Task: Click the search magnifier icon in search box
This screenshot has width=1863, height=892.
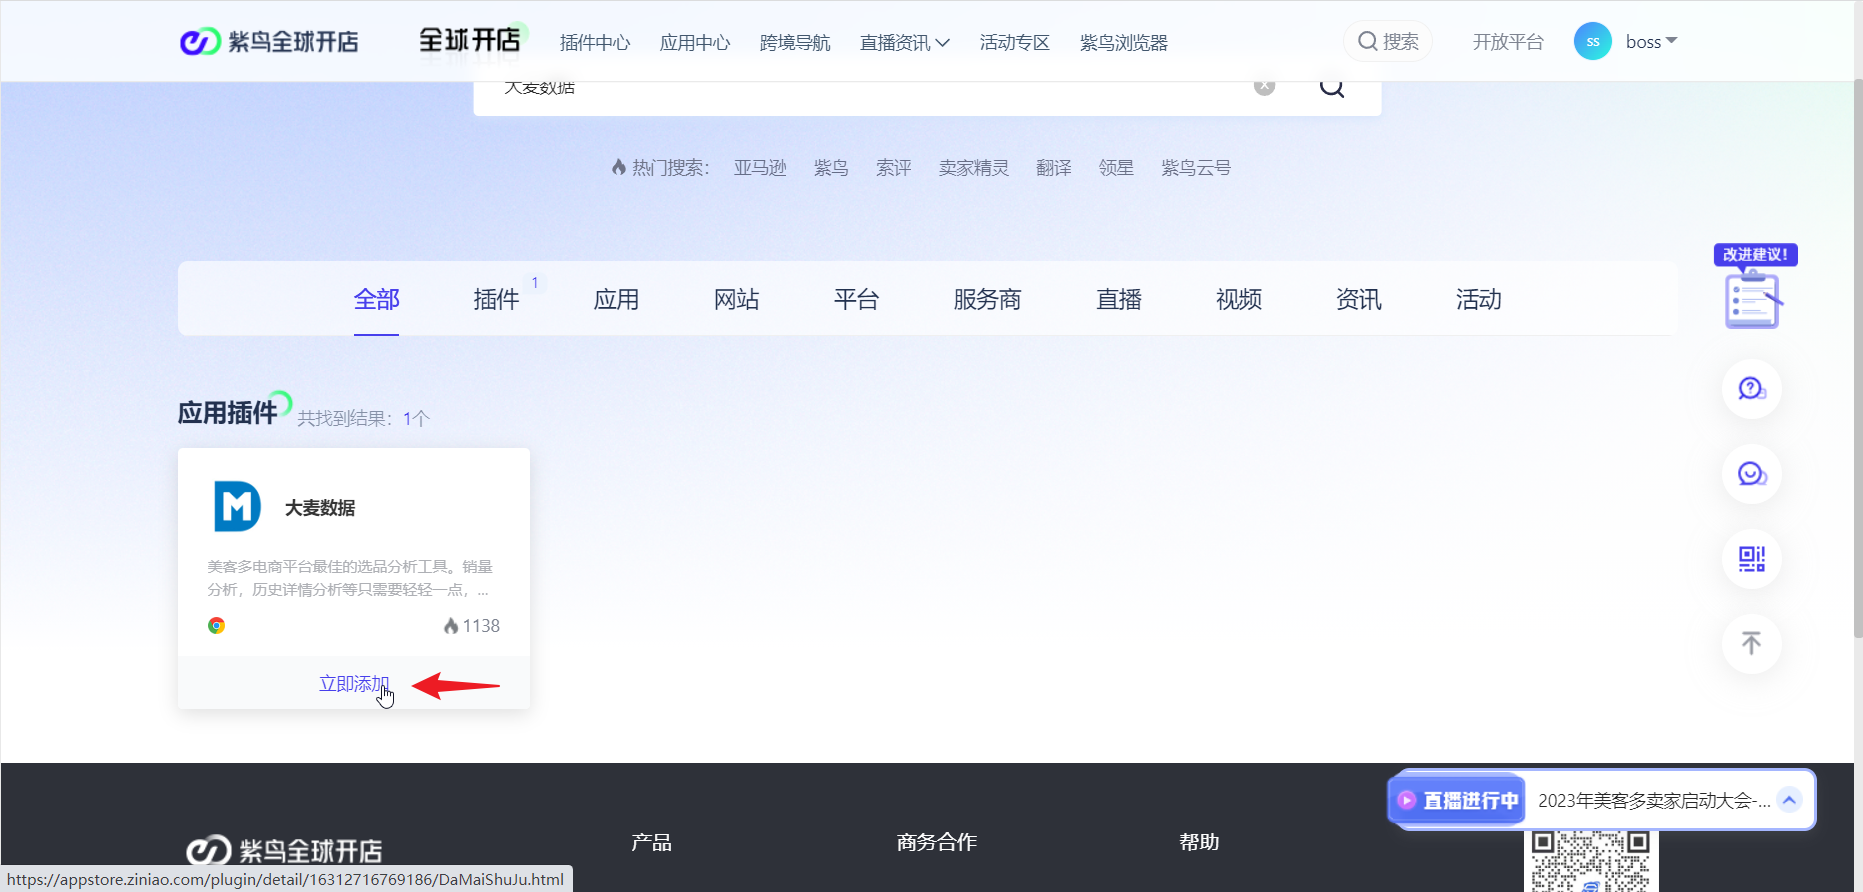Action: pyautogui.click(x=1332, y=88)
